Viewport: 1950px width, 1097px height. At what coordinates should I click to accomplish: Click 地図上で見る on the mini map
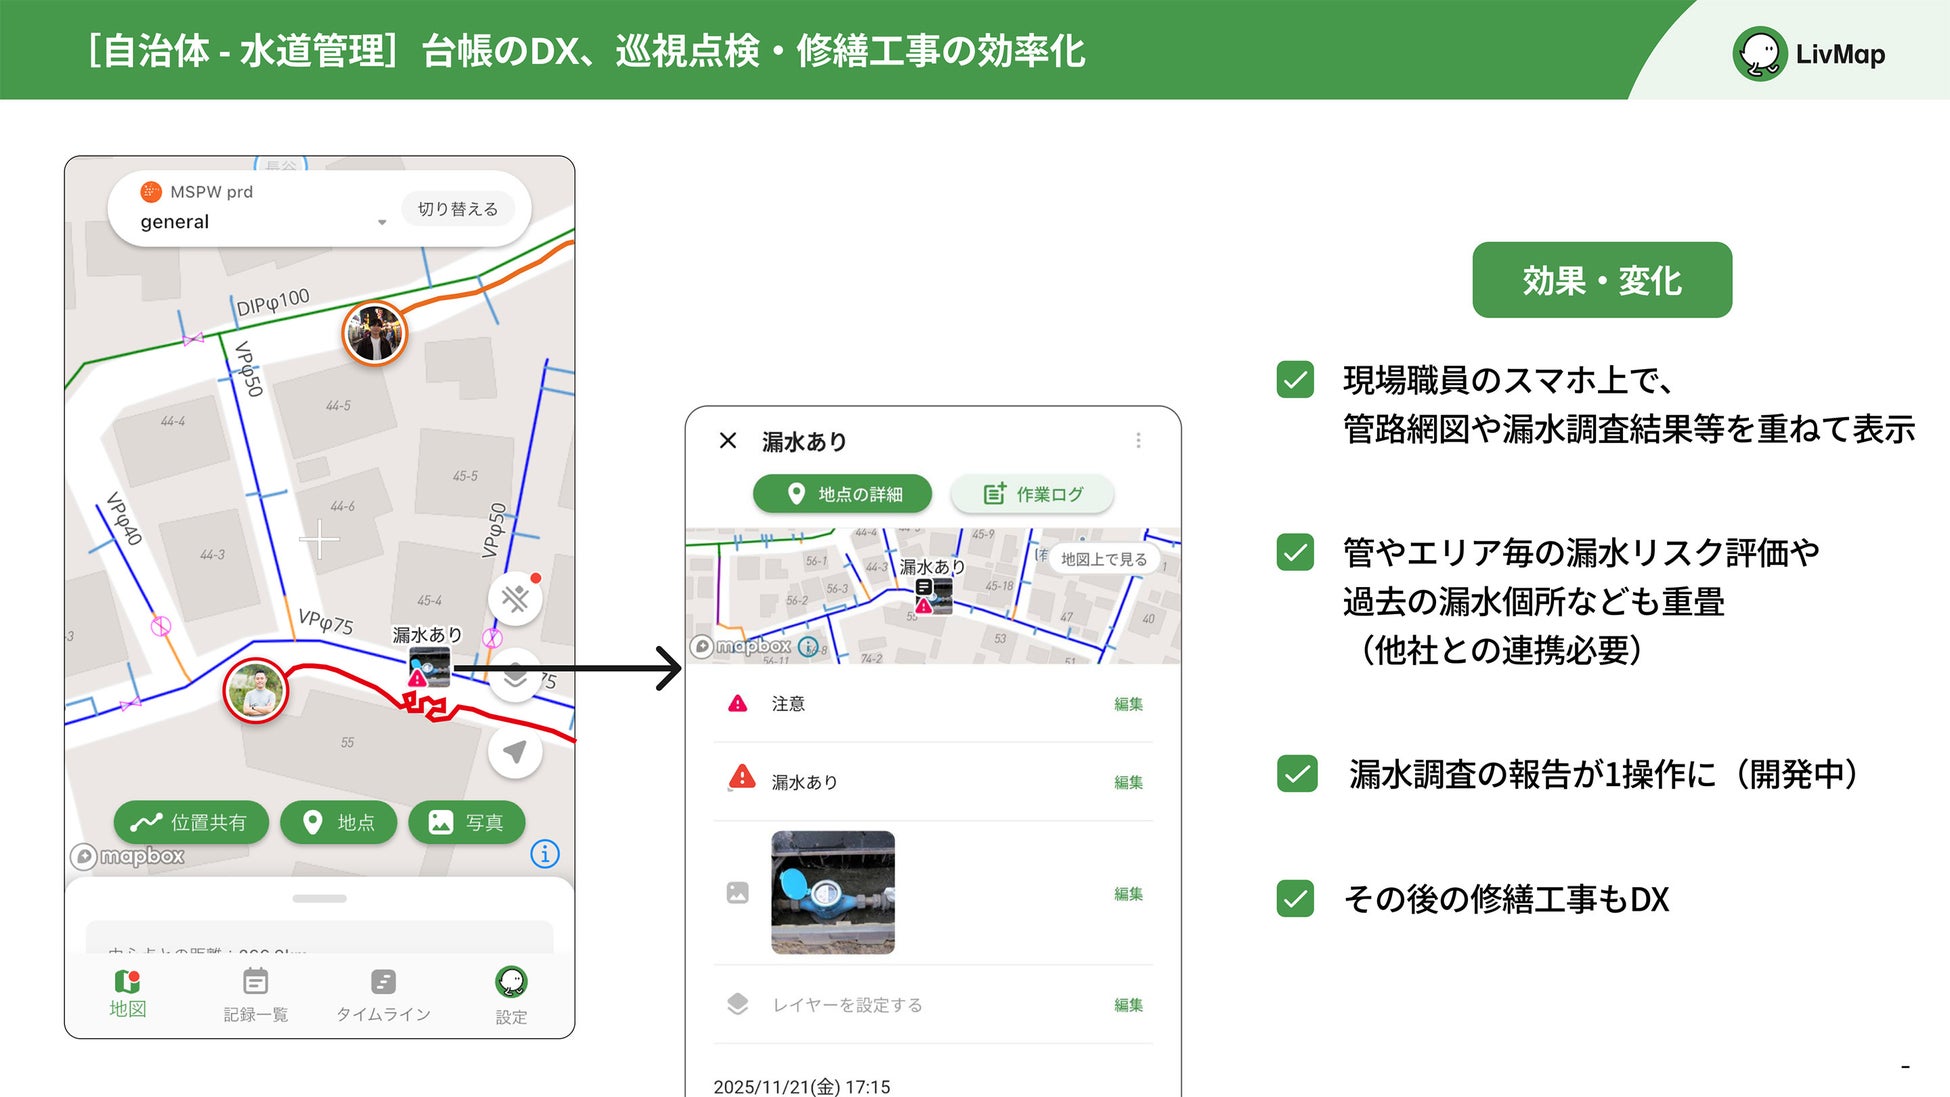click(x=1103, y=559)
